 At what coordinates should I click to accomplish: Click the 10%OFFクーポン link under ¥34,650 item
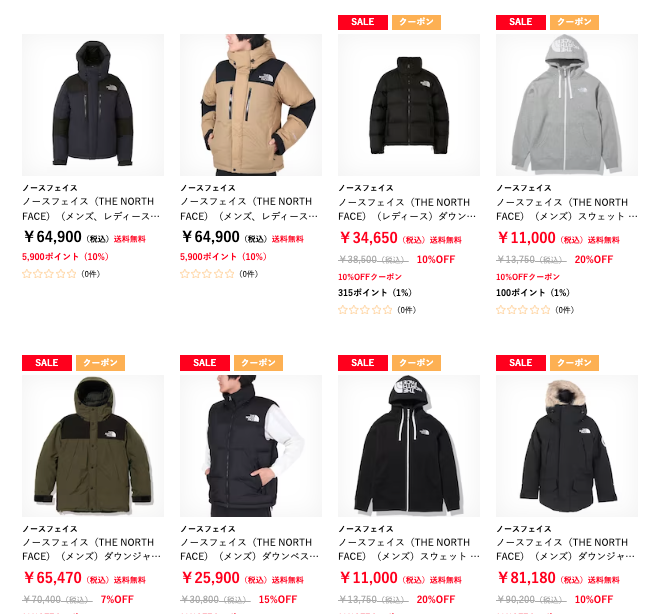pos(370,277)
